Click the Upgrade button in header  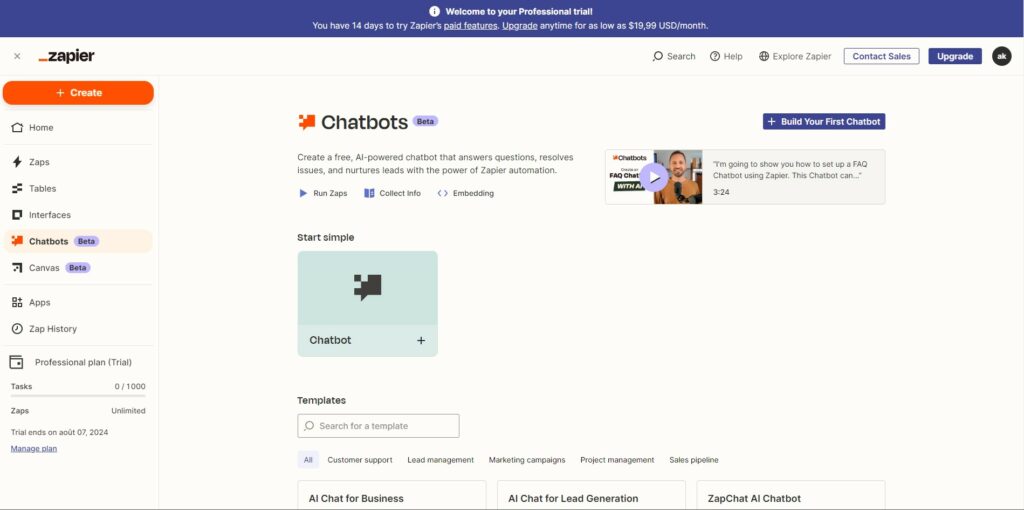[955, 56]
